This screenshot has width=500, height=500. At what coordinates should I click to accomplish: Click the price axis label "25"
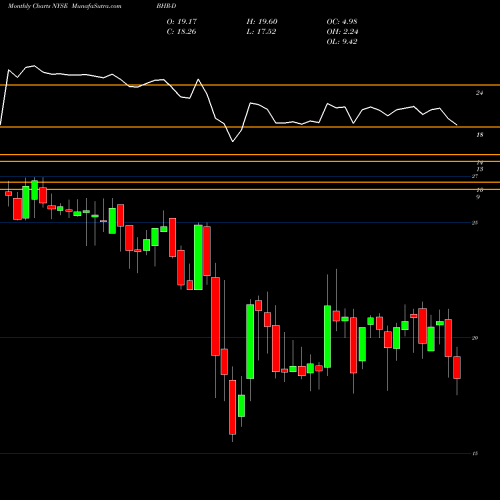coord(475,223)
